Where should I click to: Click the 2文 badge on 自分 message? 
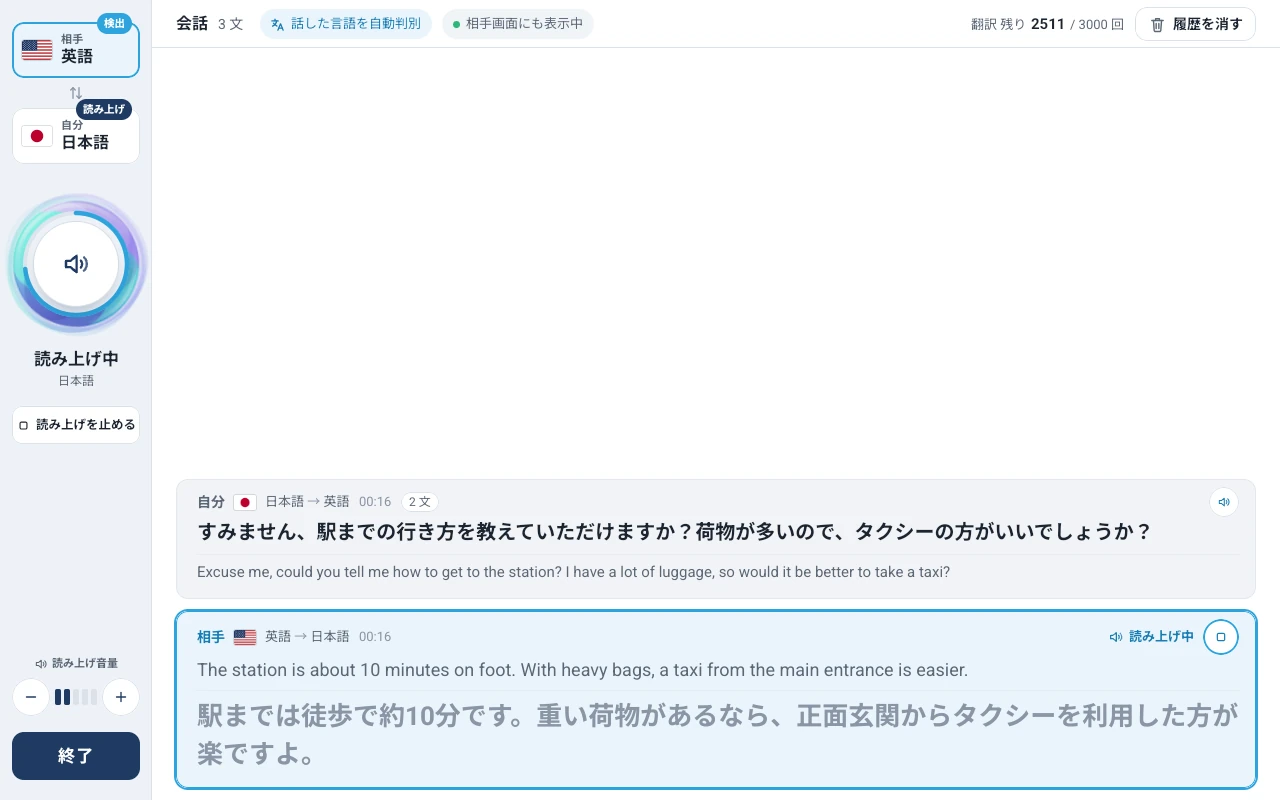tap(420, 502)
